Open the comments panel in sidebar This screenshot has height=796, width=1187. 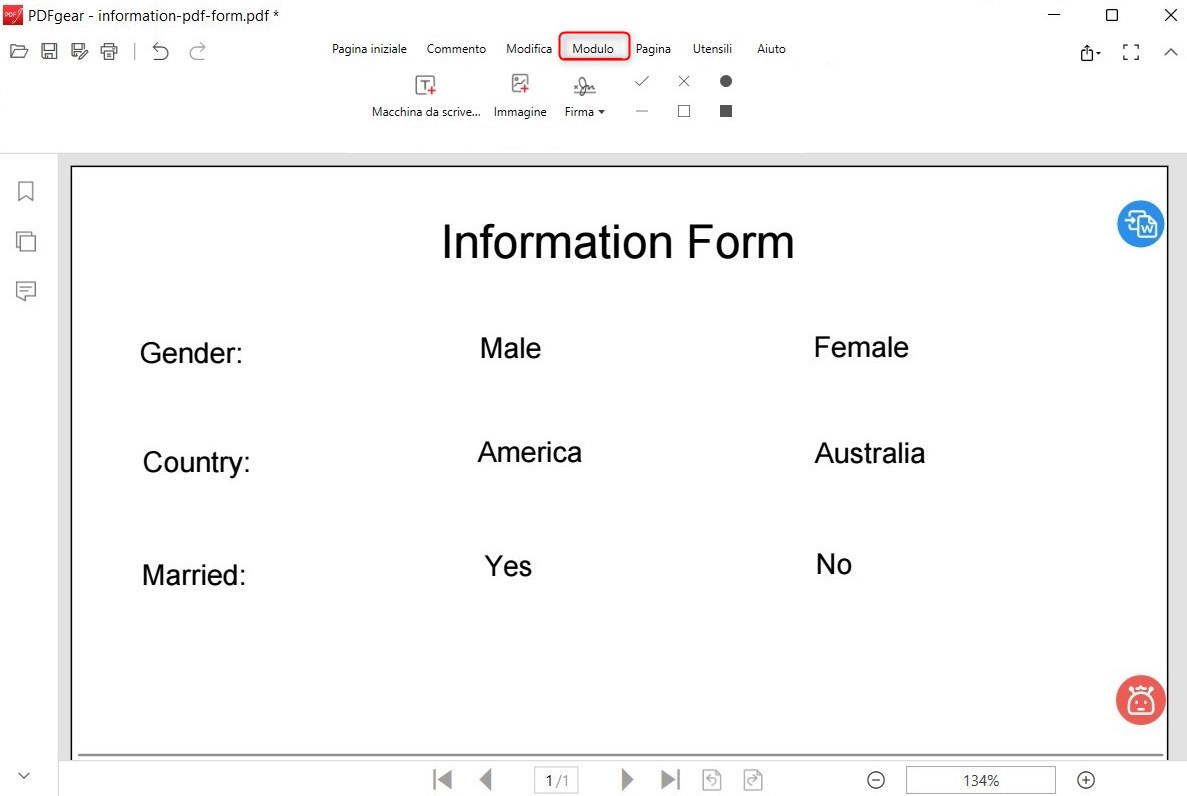point(26,291)
